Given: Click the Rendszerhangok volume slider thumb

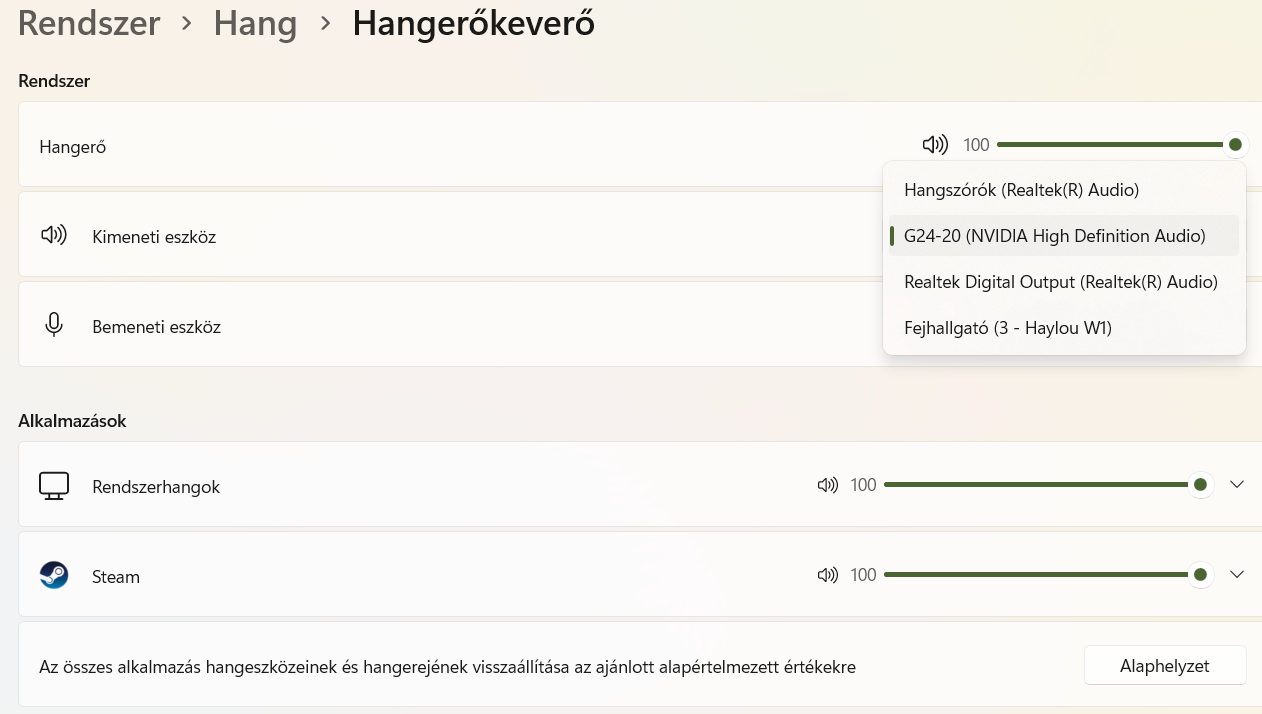Looking at the screenshot, I should tap(1201, 485).
